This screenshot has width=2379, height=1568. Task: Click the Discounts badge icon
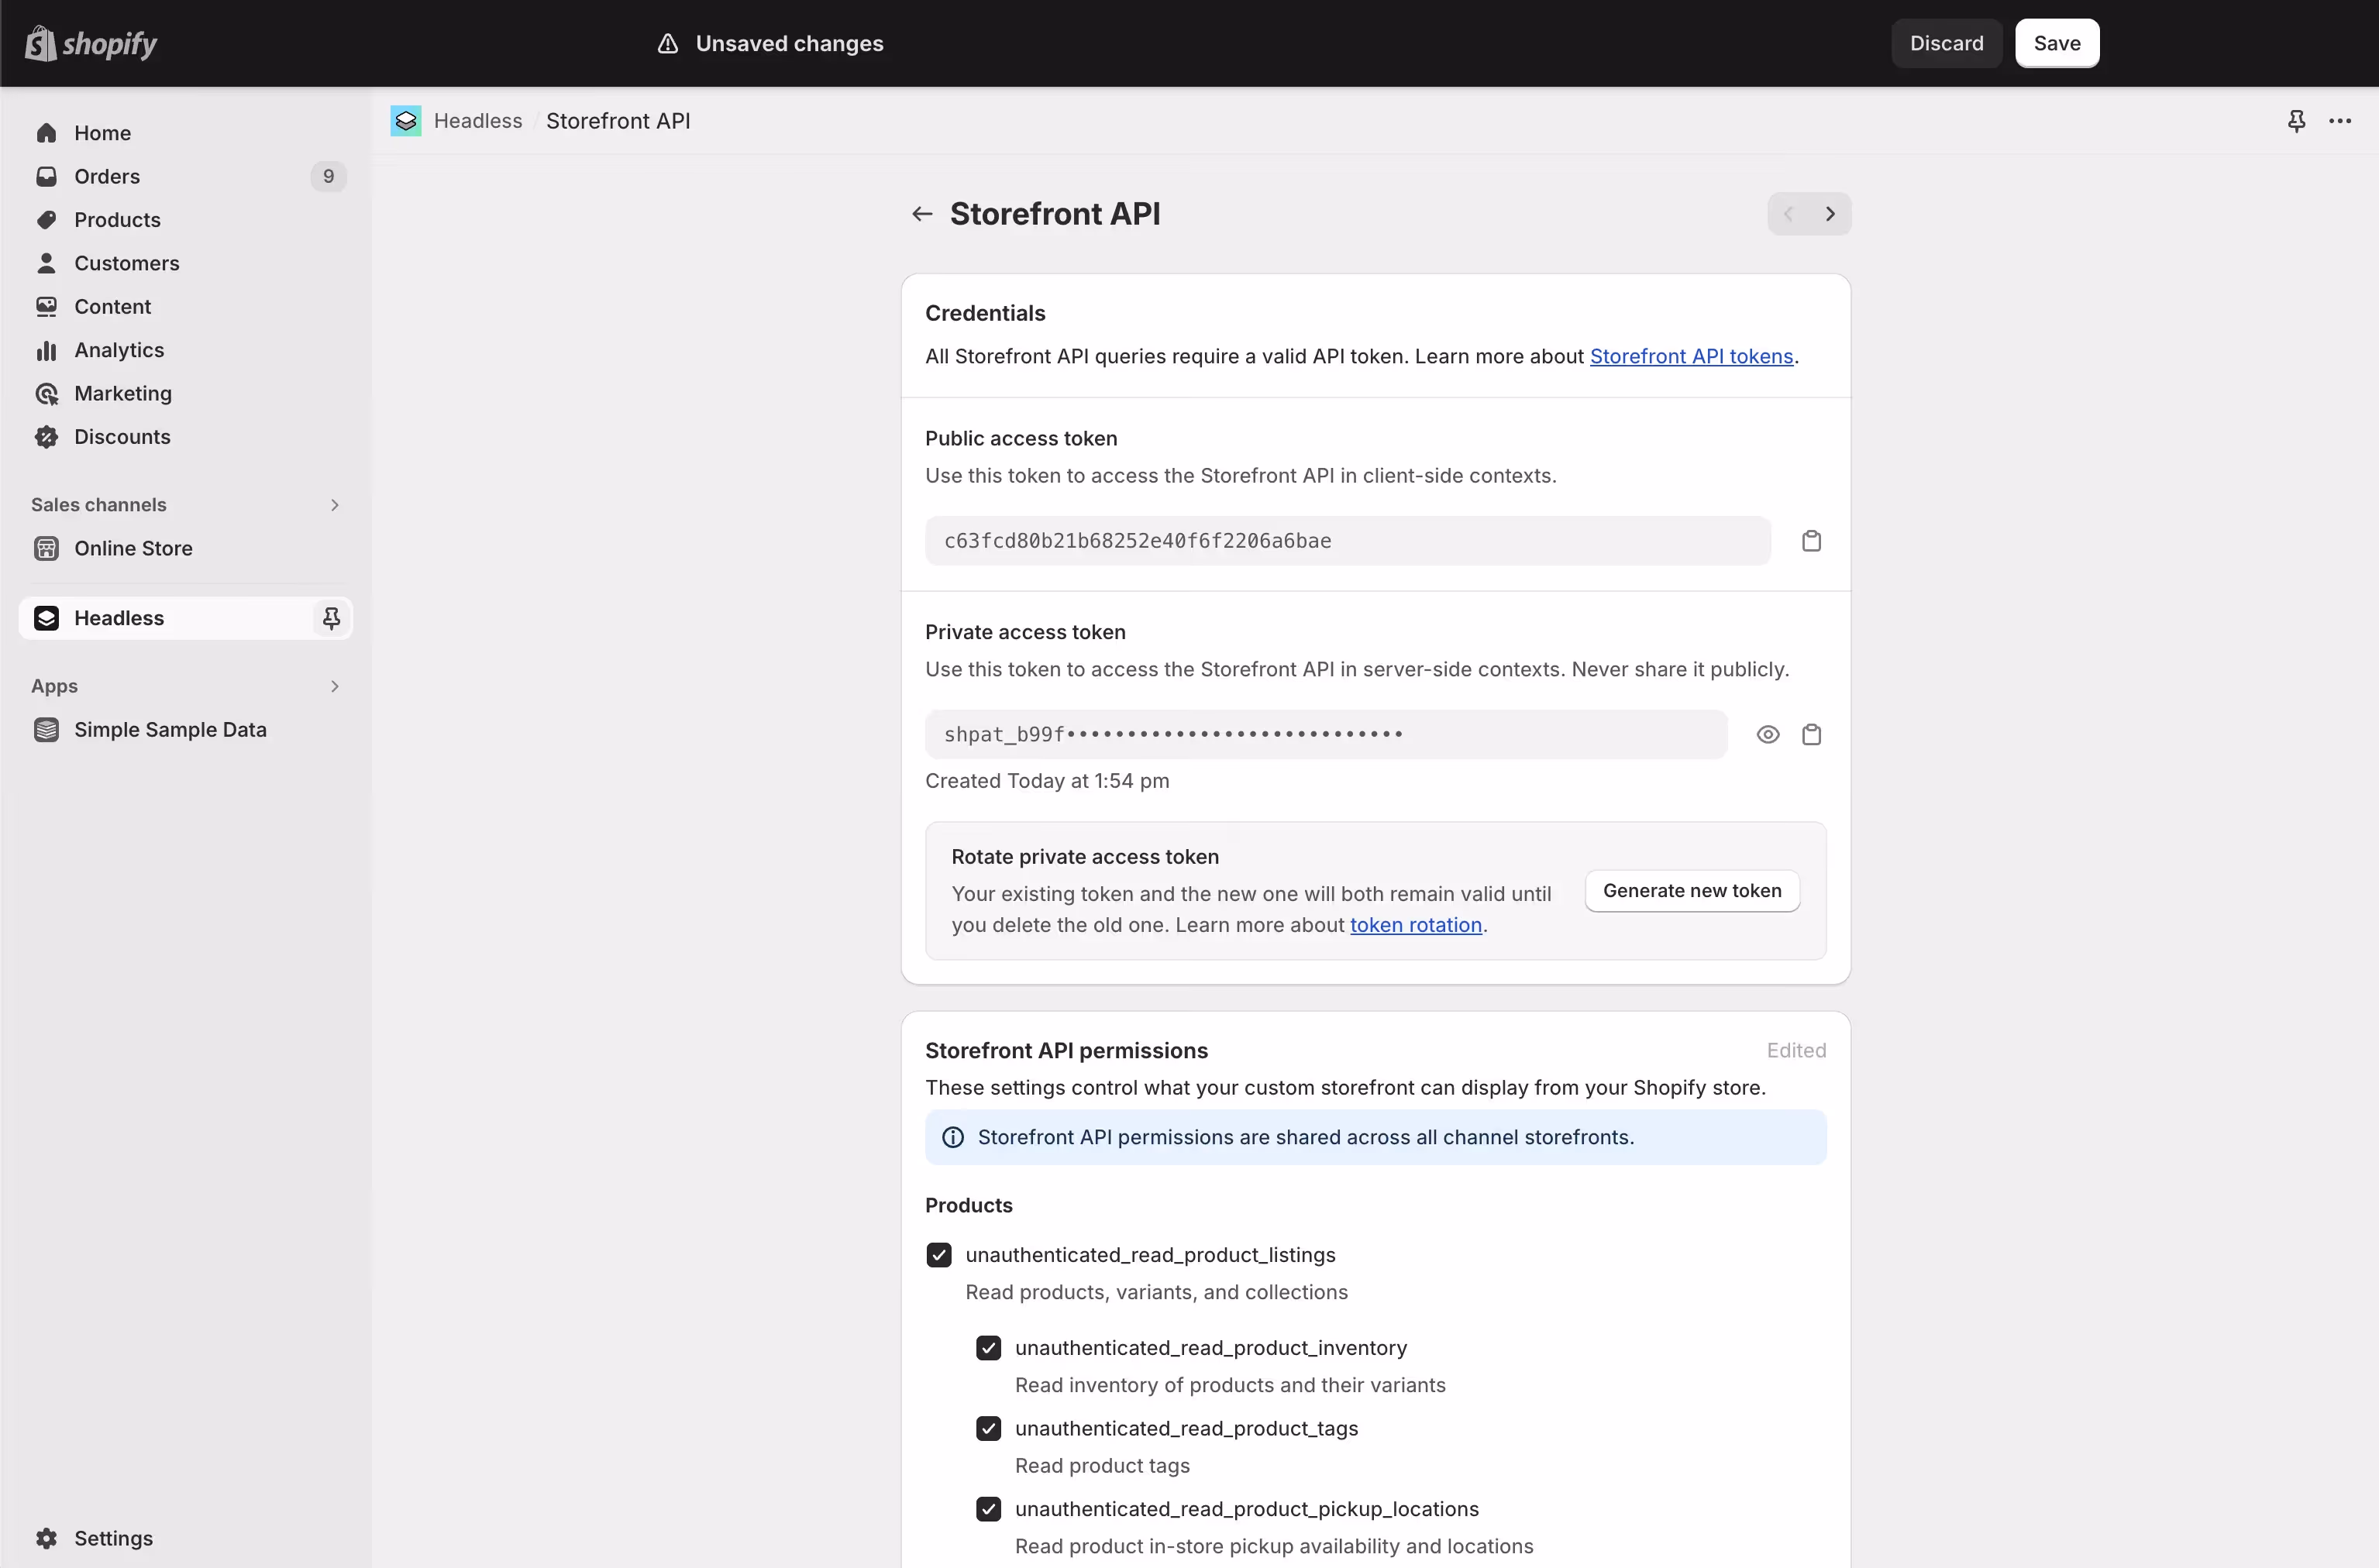click(46, 437)
